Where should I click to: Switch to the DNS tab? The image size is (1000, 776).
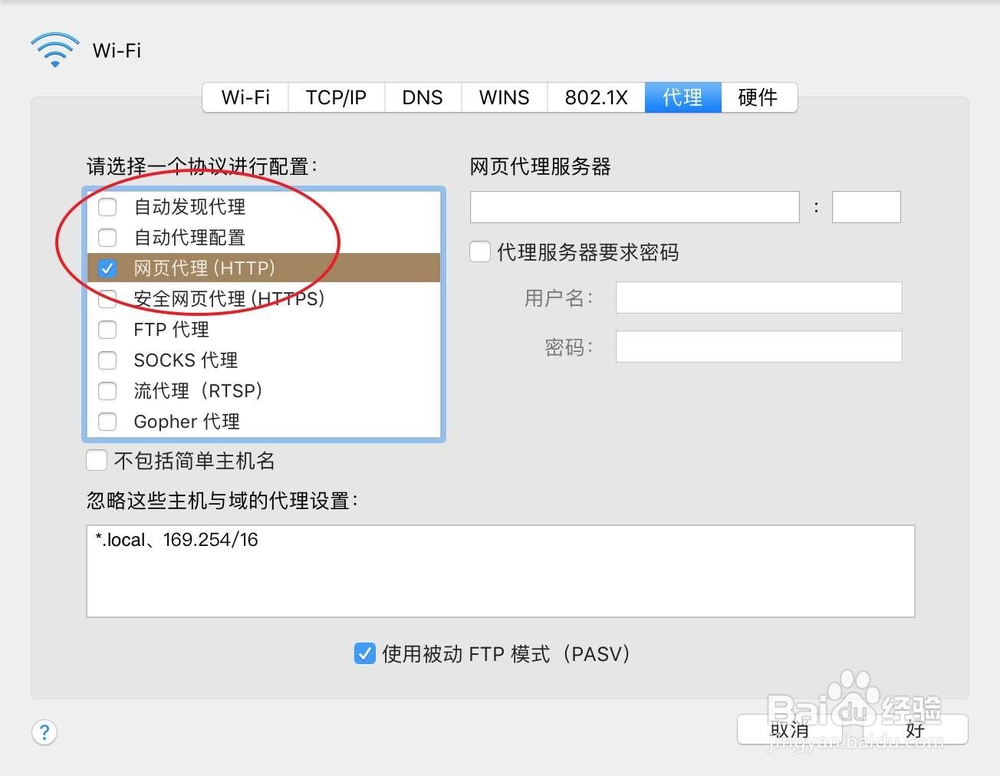tap(422, 97)
